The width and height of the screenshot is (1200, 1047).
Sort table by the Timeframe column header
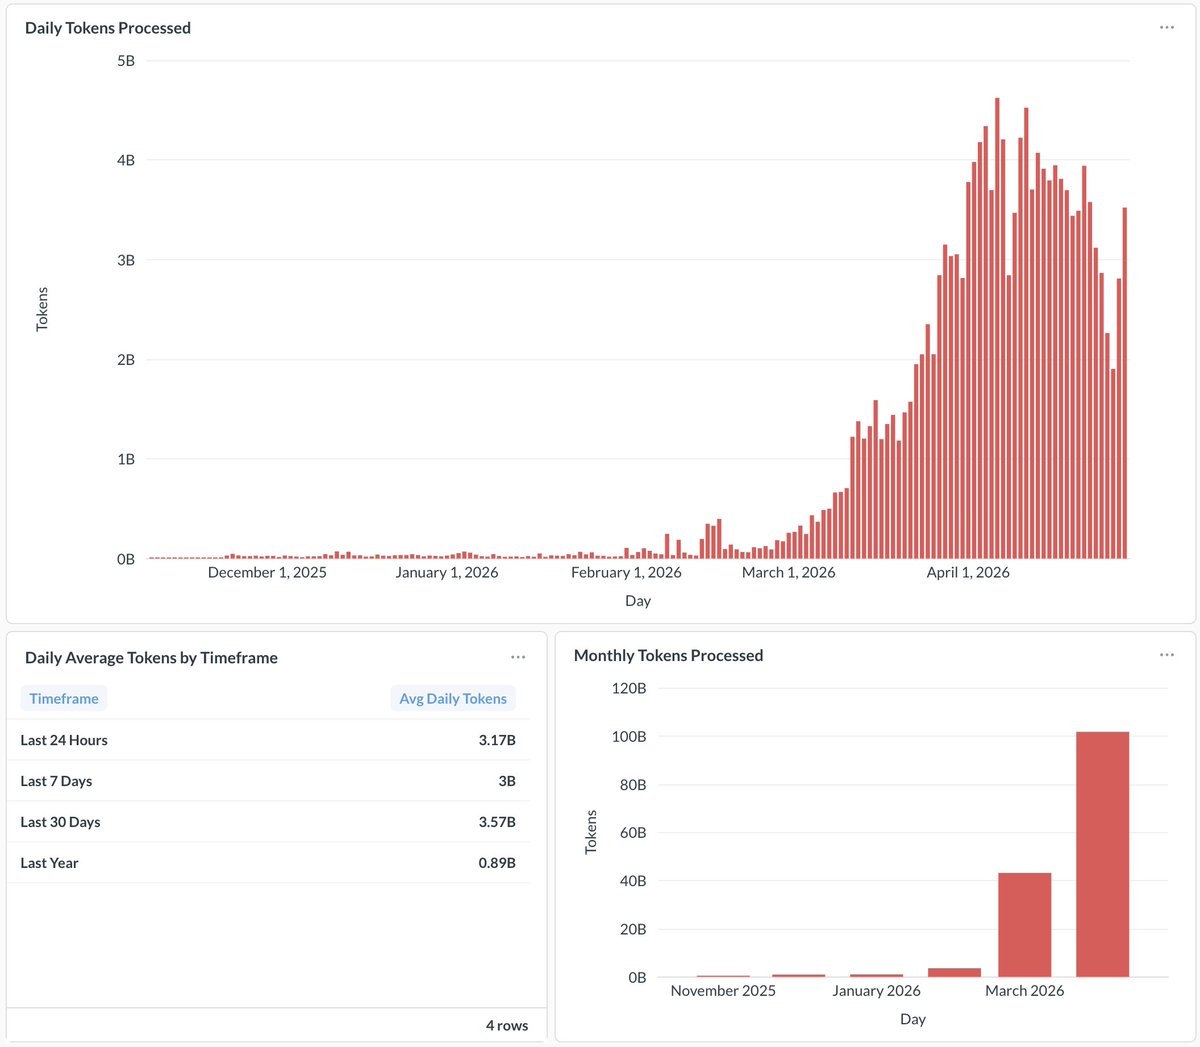64,699
